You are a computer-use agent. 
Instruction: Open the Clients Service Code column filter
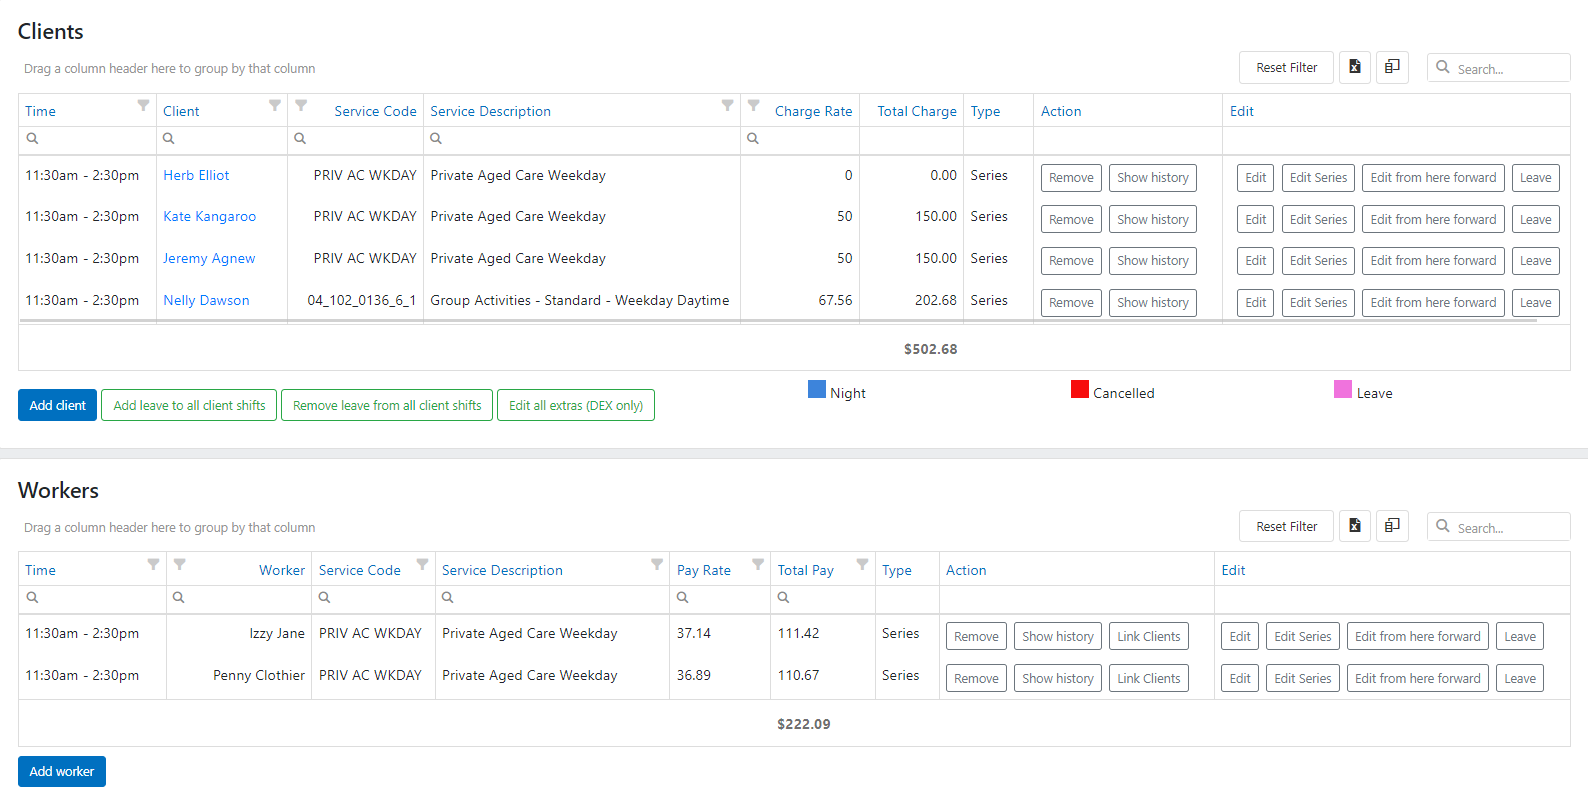click(301, 105)
